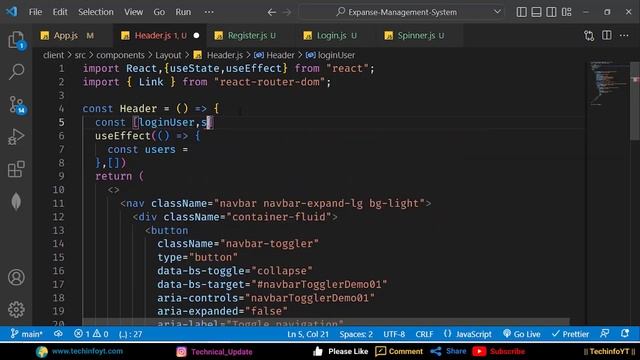Open the Explorer view in activity bar
640x360 pixels.
[x=16, y=40]
